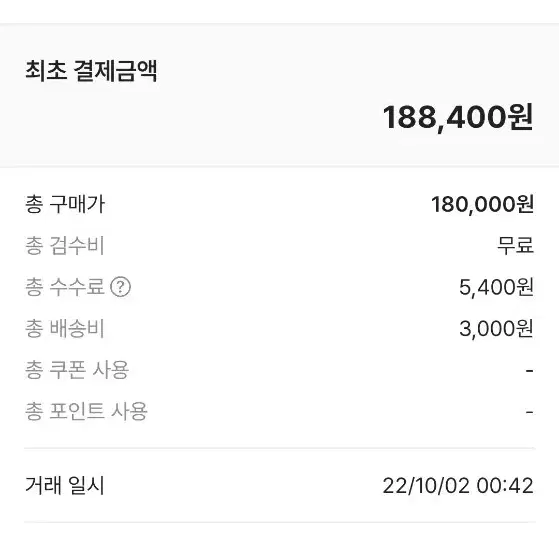Screen dimensions: 559x559
Task: Select the 최초 결제금액 heading
Action: click(91, 71)
